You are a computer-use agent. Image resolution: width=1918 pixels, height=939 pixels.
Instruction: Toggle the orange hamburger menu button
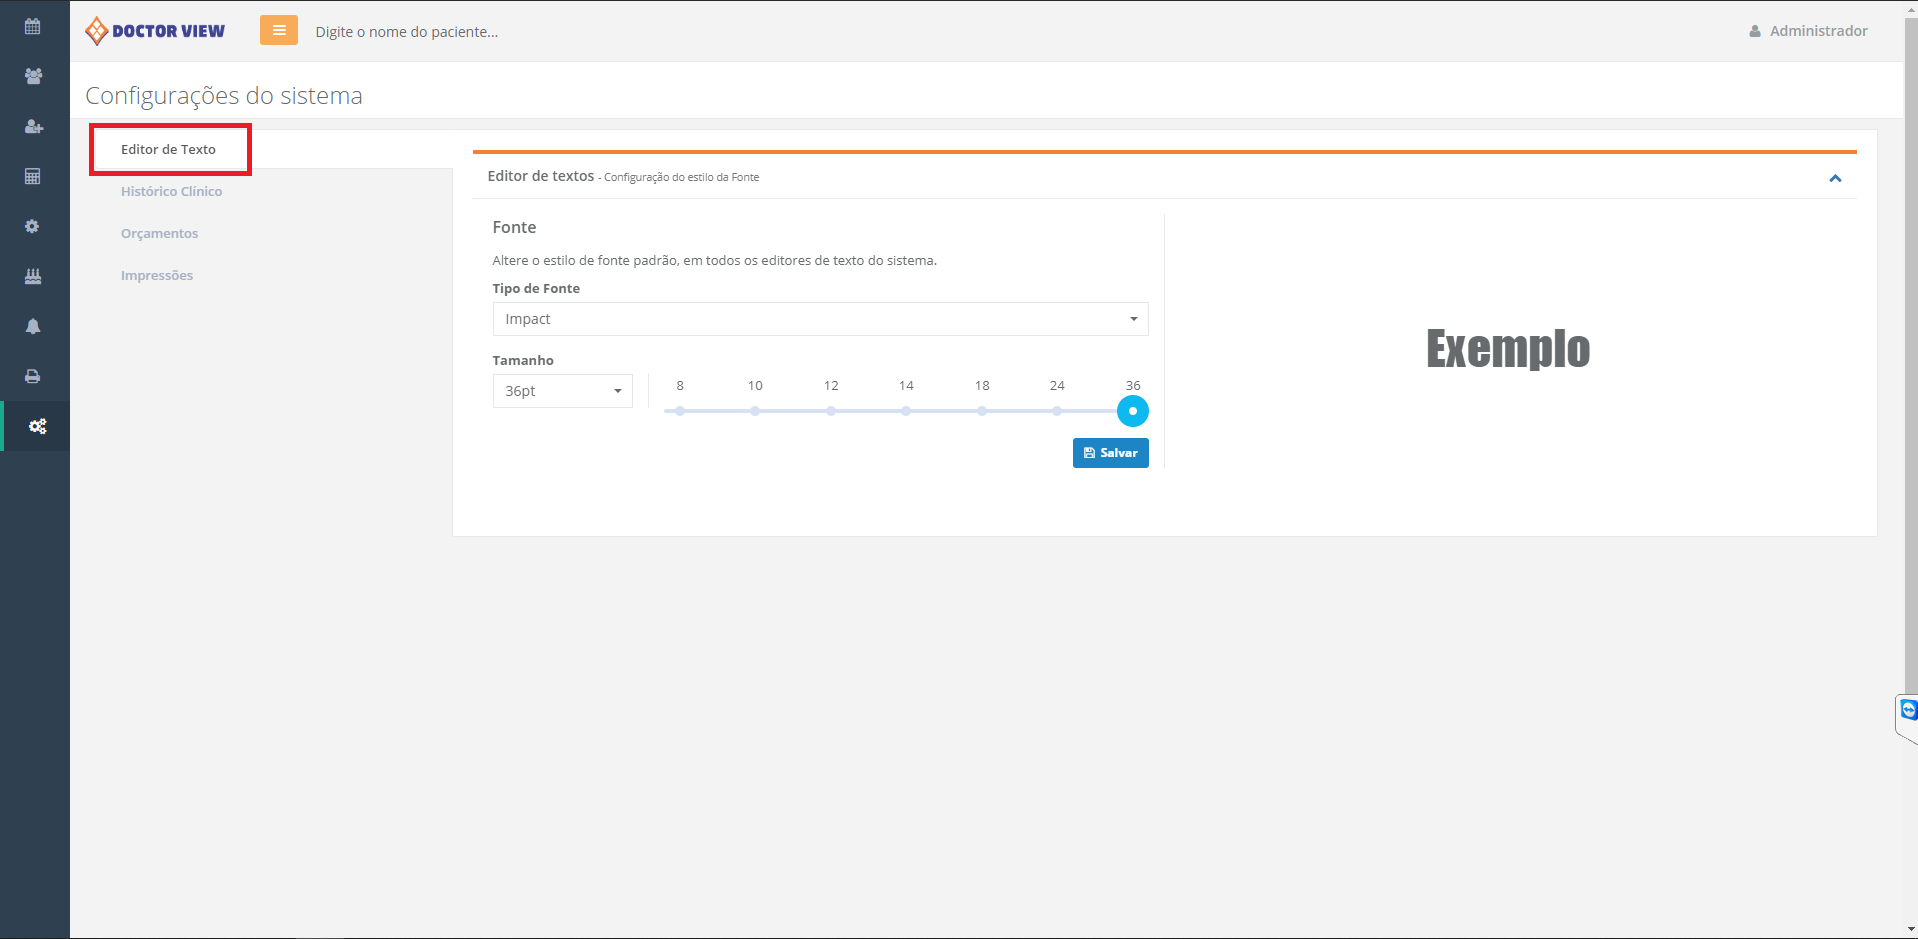(x=279, y=31)
